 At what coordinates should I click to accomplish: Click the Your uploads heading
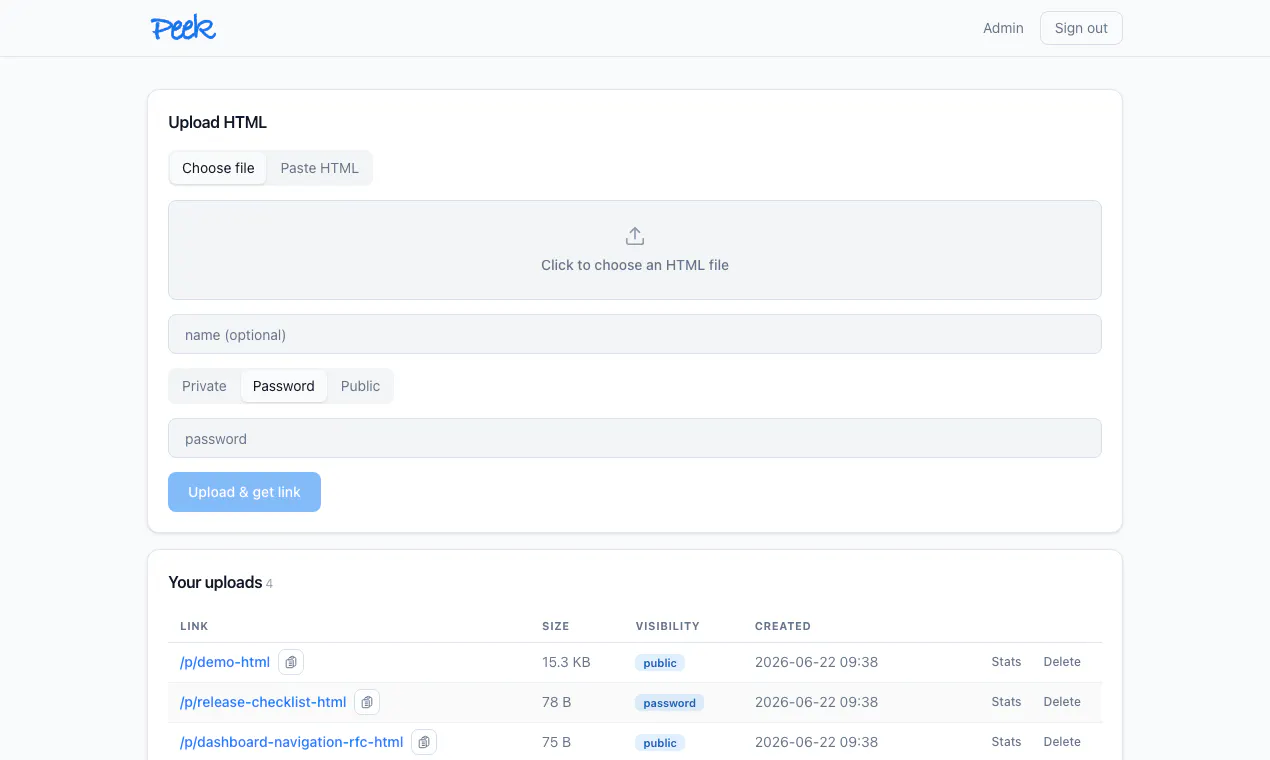point(215,582)
